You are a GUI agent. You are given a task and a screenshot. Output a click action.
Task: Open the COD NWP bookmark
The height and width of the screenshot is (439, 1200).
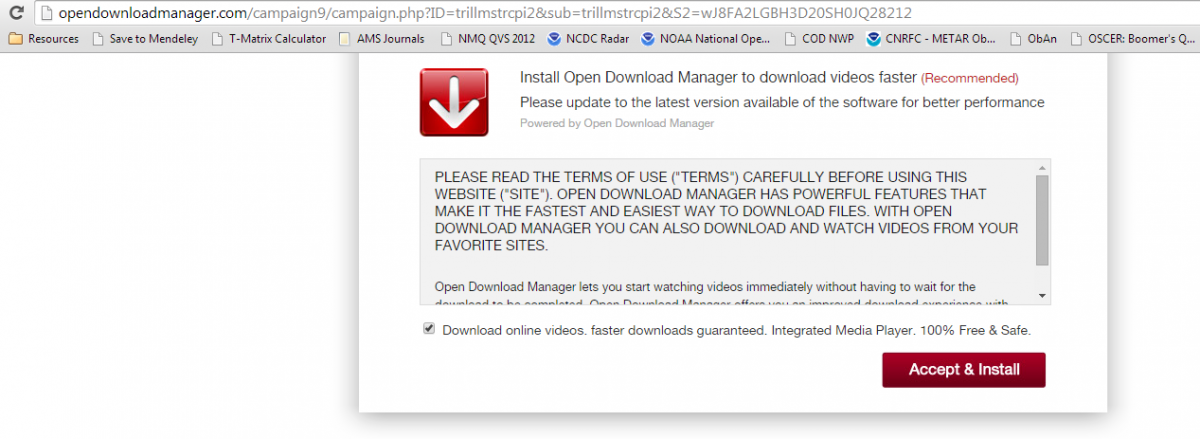818,39
